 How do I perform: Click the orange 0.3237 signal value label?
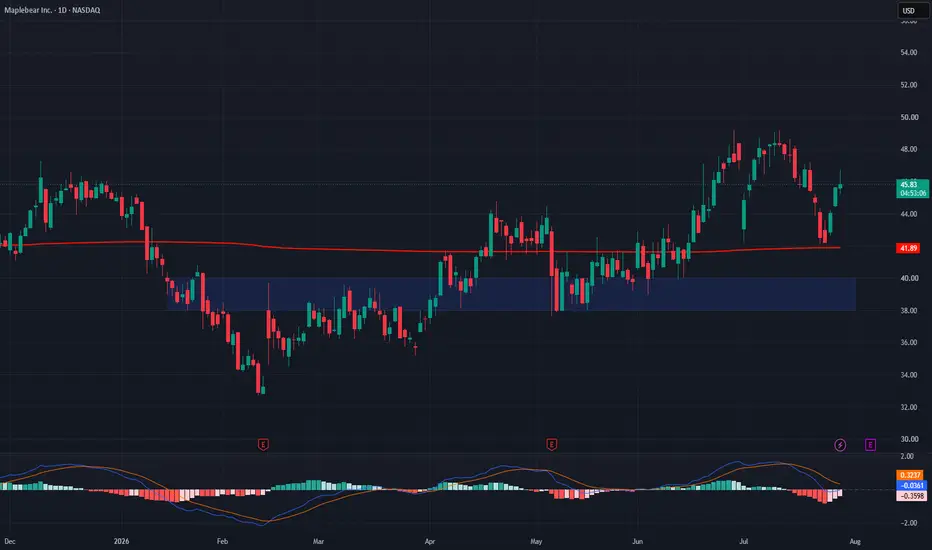[x=909, y=475]
